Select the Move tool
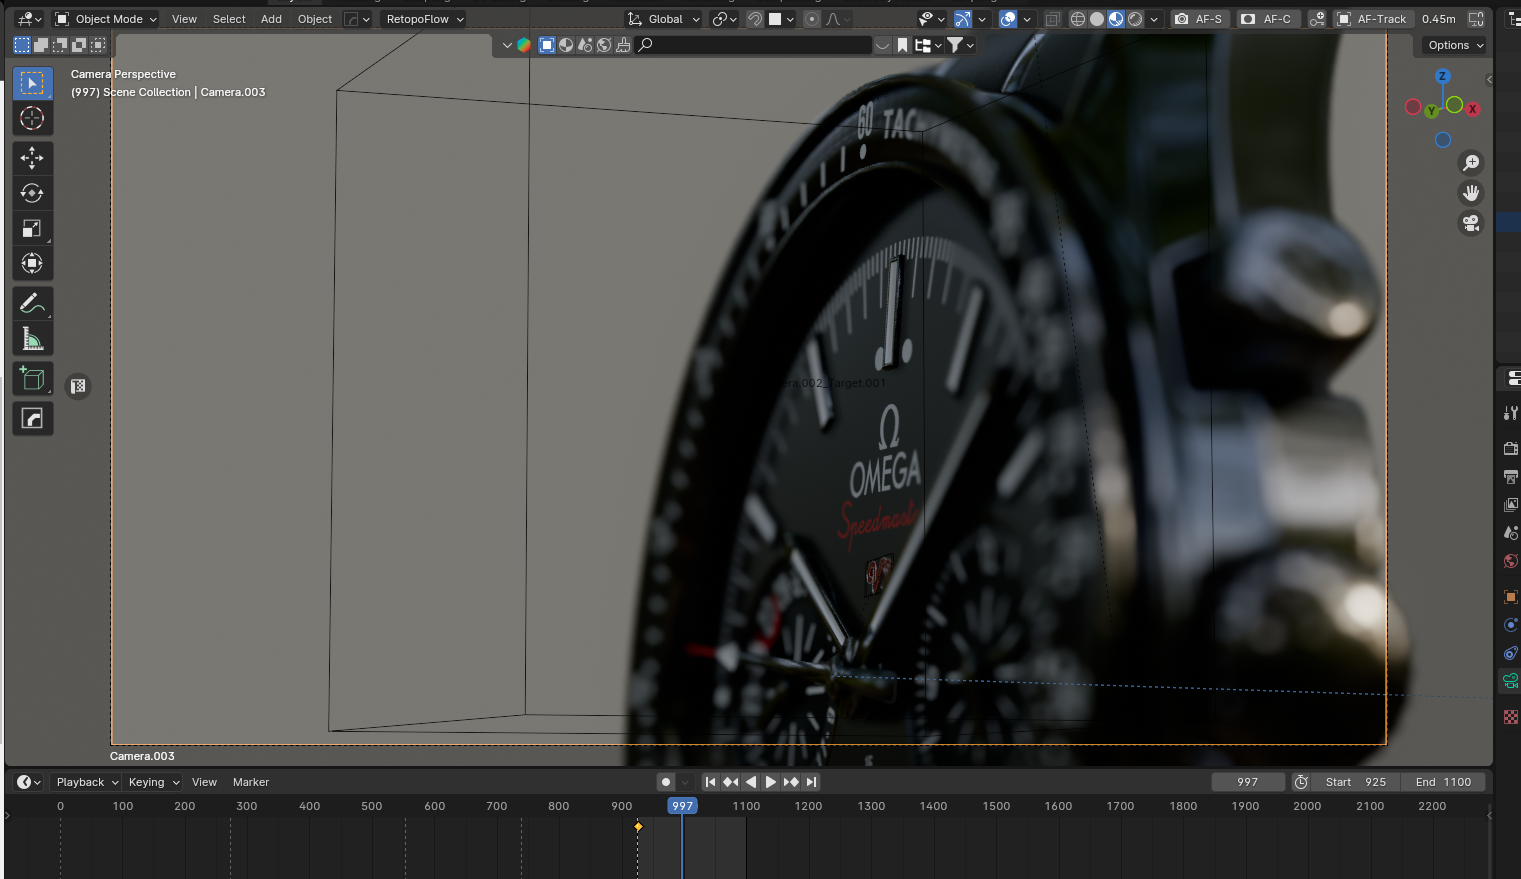The height and width of the screenshot is (879, 1521). point(32,158)
